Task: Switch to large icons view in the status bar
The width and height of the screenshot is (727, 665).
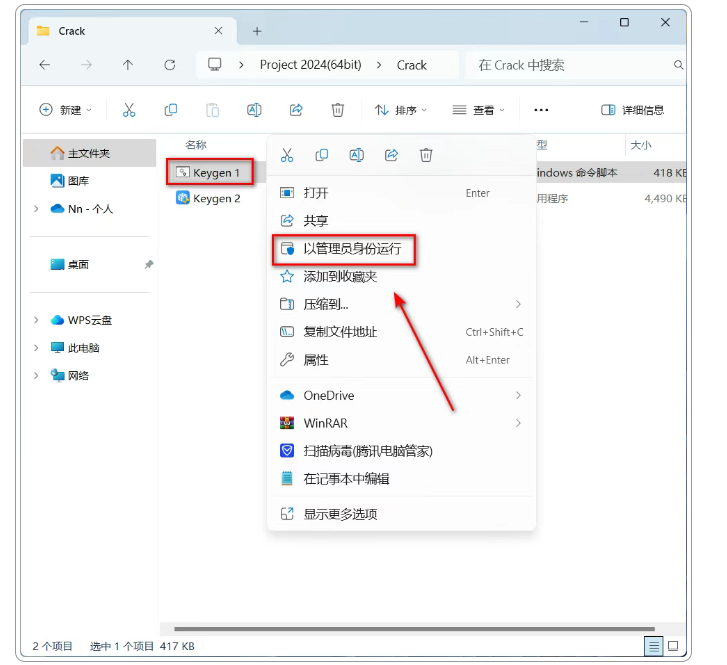Action: [x=673, y=646]
